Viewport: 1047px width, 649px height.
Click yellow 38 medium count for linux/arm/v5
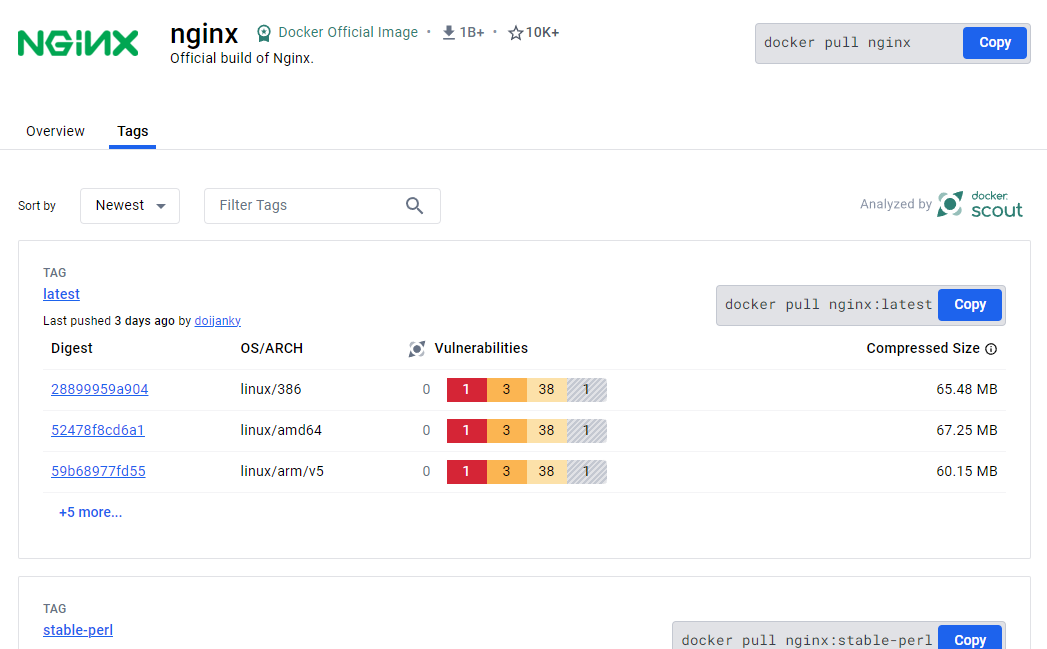click(547, 471)
